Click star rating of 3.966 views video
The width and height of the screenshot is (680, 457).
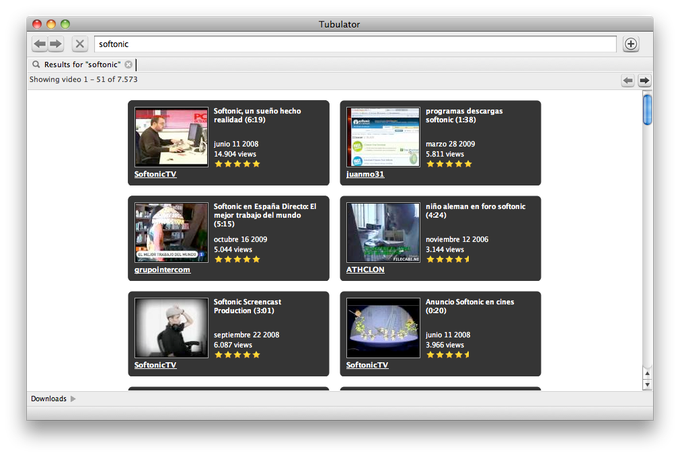click(448, 355)
